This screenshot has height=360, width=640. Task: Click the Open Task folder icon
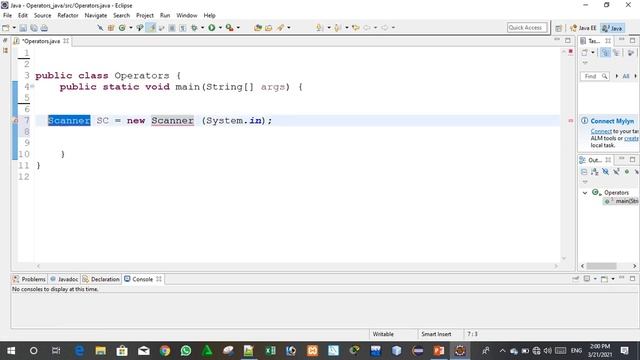tap(269, 28)
